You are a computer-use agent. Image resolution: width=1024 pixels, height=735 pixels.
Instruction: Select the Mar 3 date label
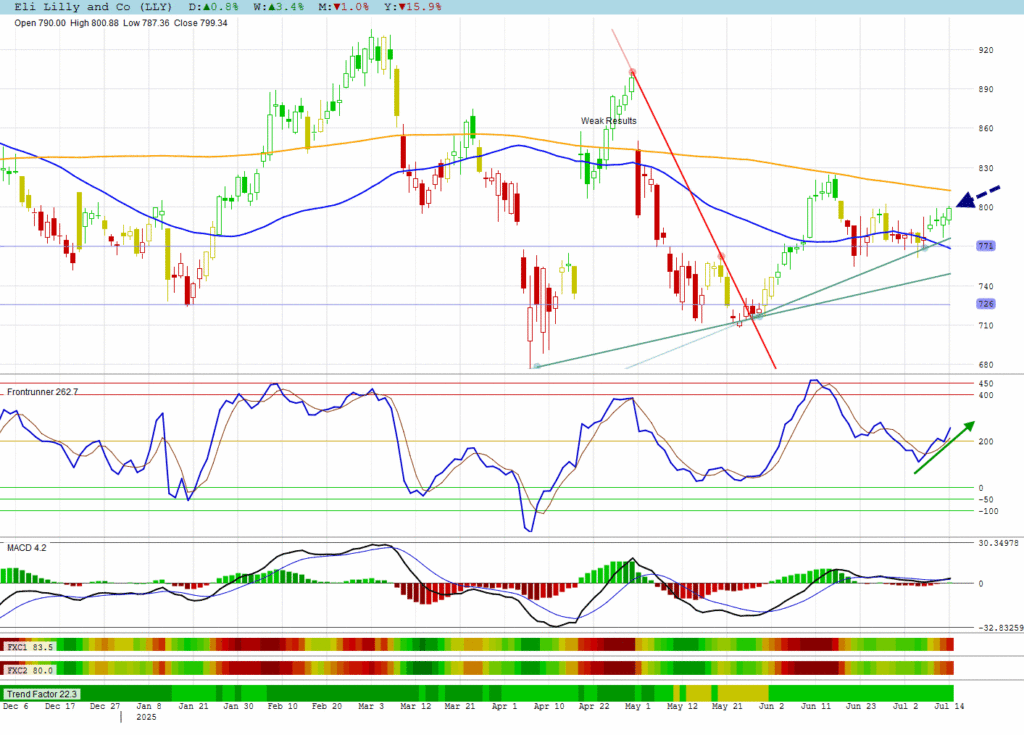(x=371, y=706)
